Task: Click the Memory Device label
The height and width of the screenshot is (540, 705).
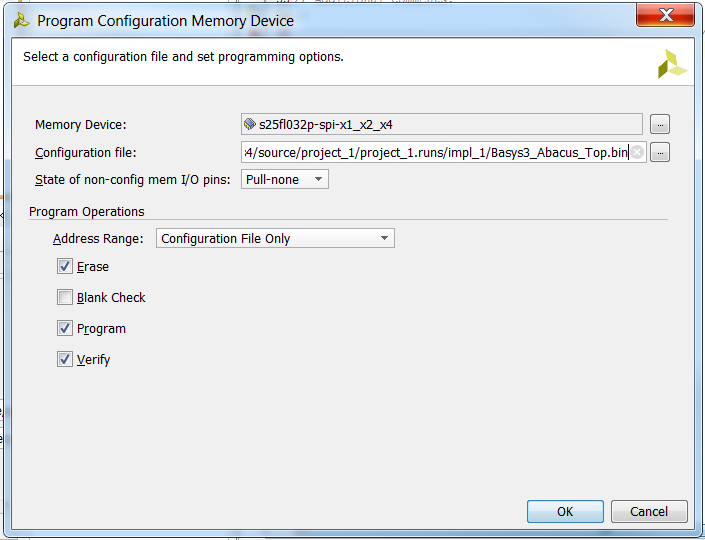Action: coord(81,125)
